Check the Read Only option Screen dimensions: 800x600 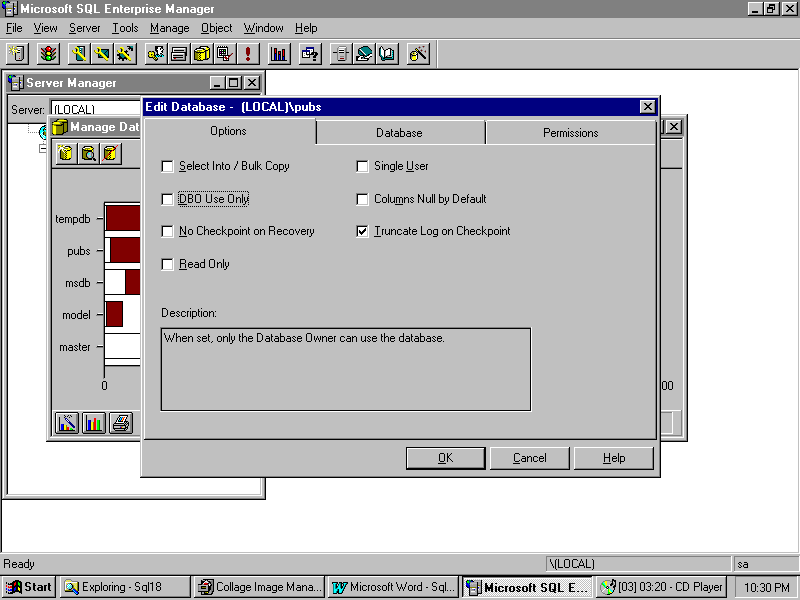click(168, 265)
